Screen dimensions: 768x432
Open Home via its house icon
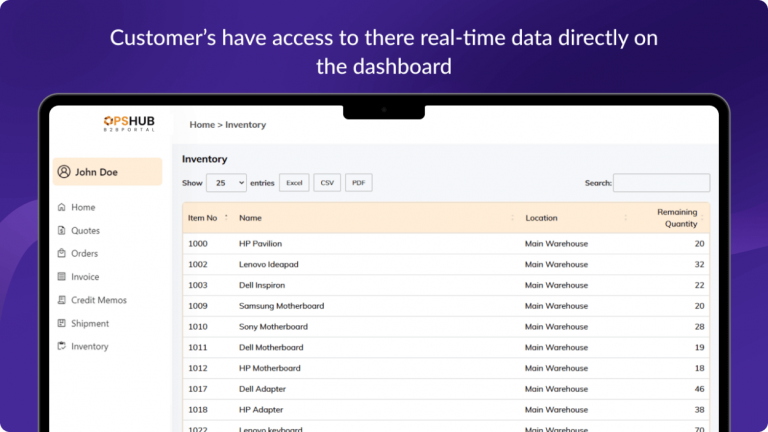click(61, 207)
